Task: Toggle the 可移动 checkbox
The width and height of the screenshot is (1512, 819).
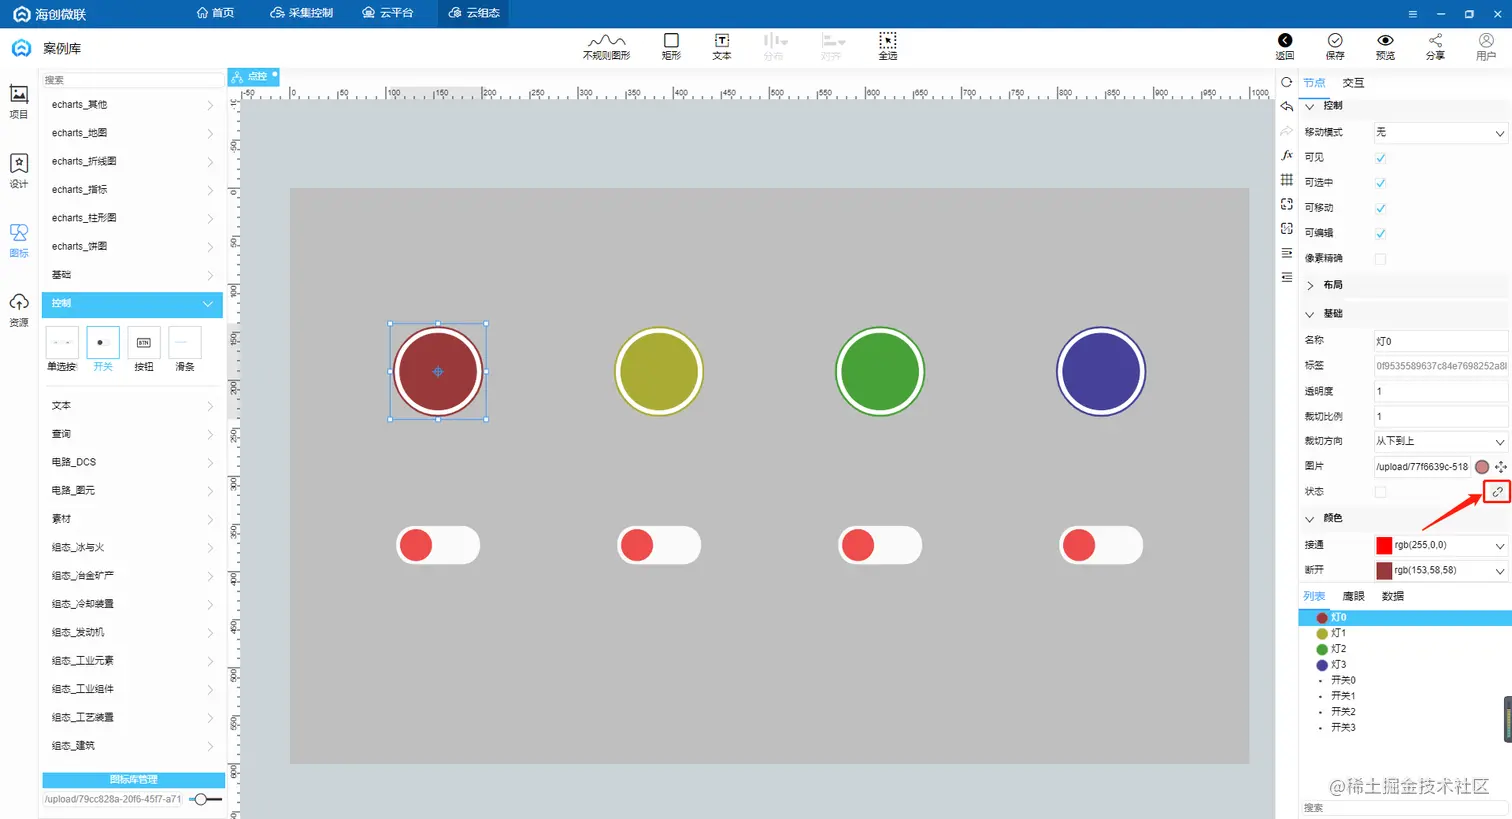Action: [1380, 208]
